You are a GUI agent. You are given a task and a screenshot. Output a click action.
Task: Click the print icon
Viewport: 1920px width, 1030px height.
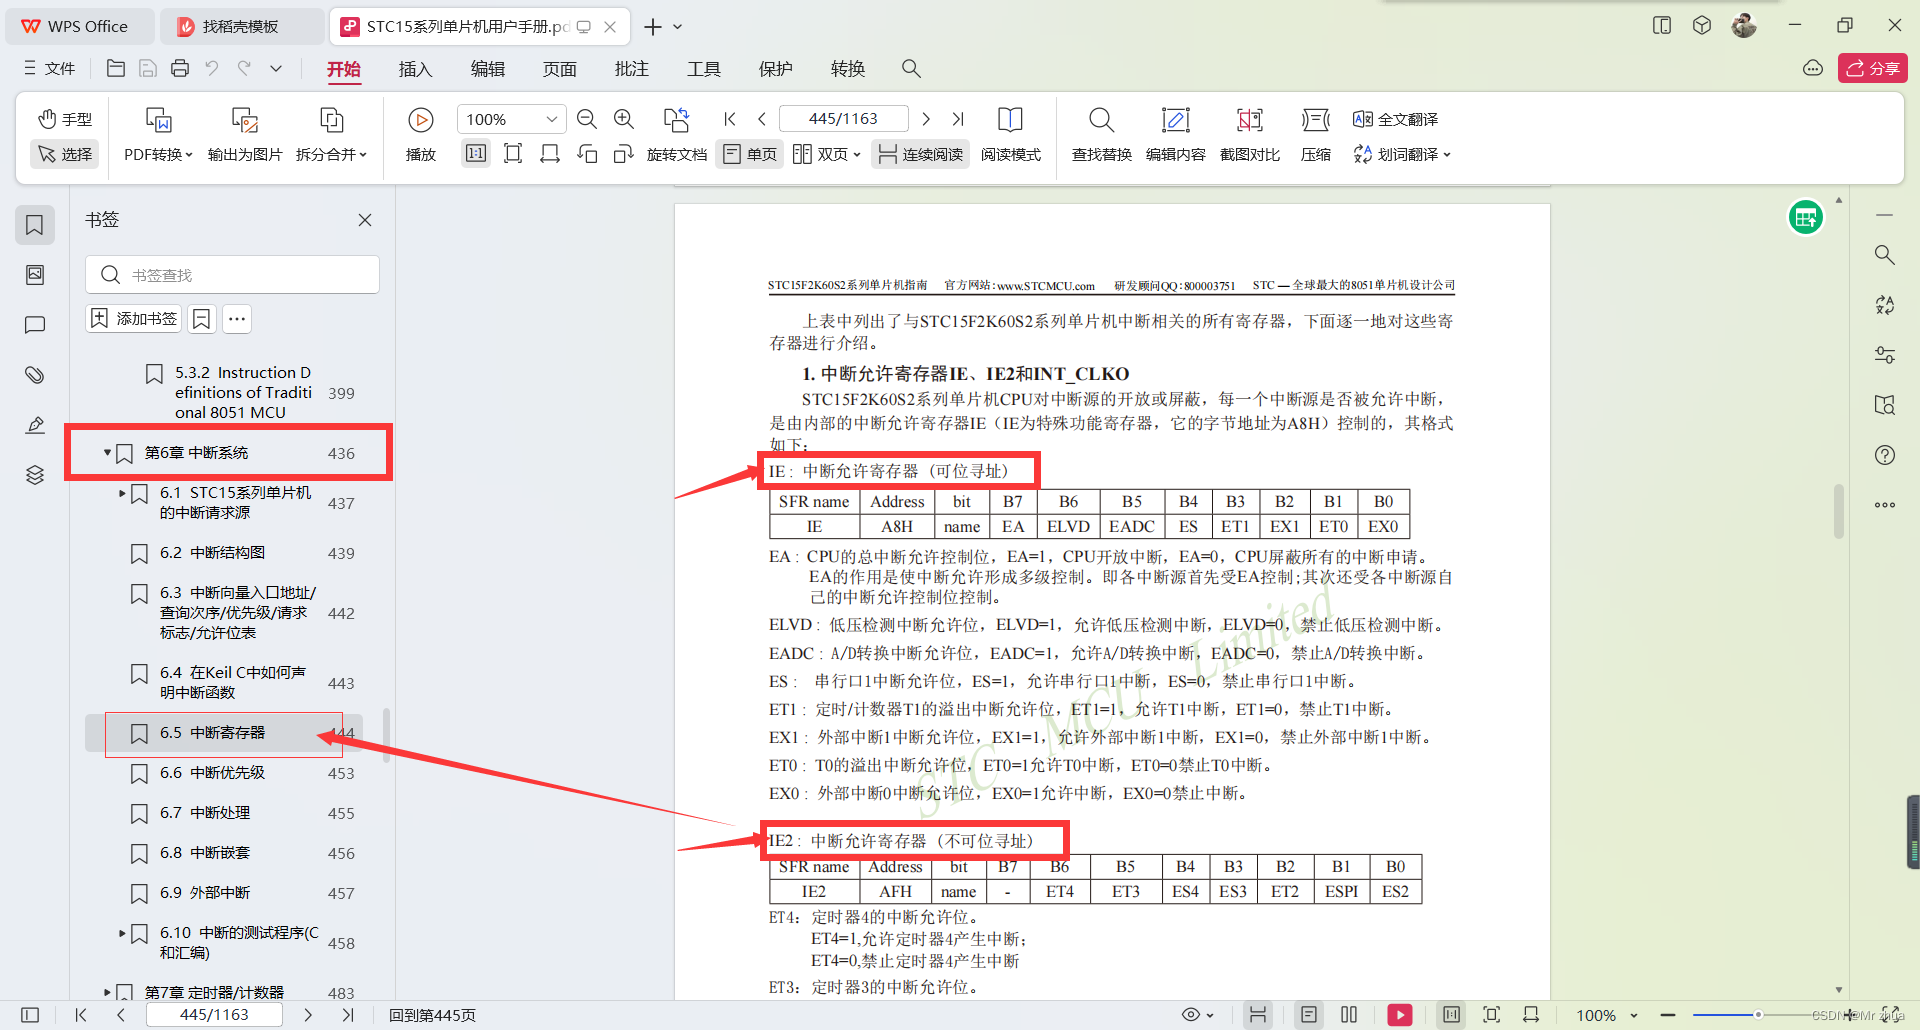180,68
